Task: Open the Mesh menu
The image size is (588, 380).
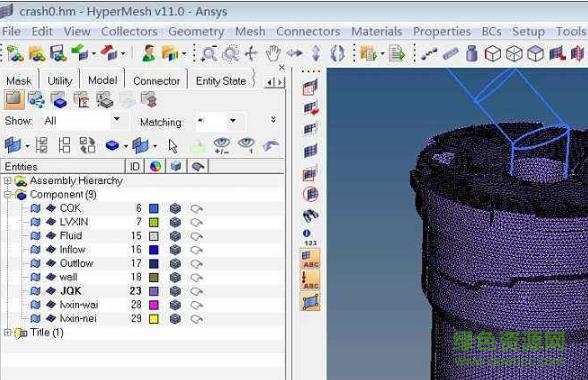Action: point(250,32)
